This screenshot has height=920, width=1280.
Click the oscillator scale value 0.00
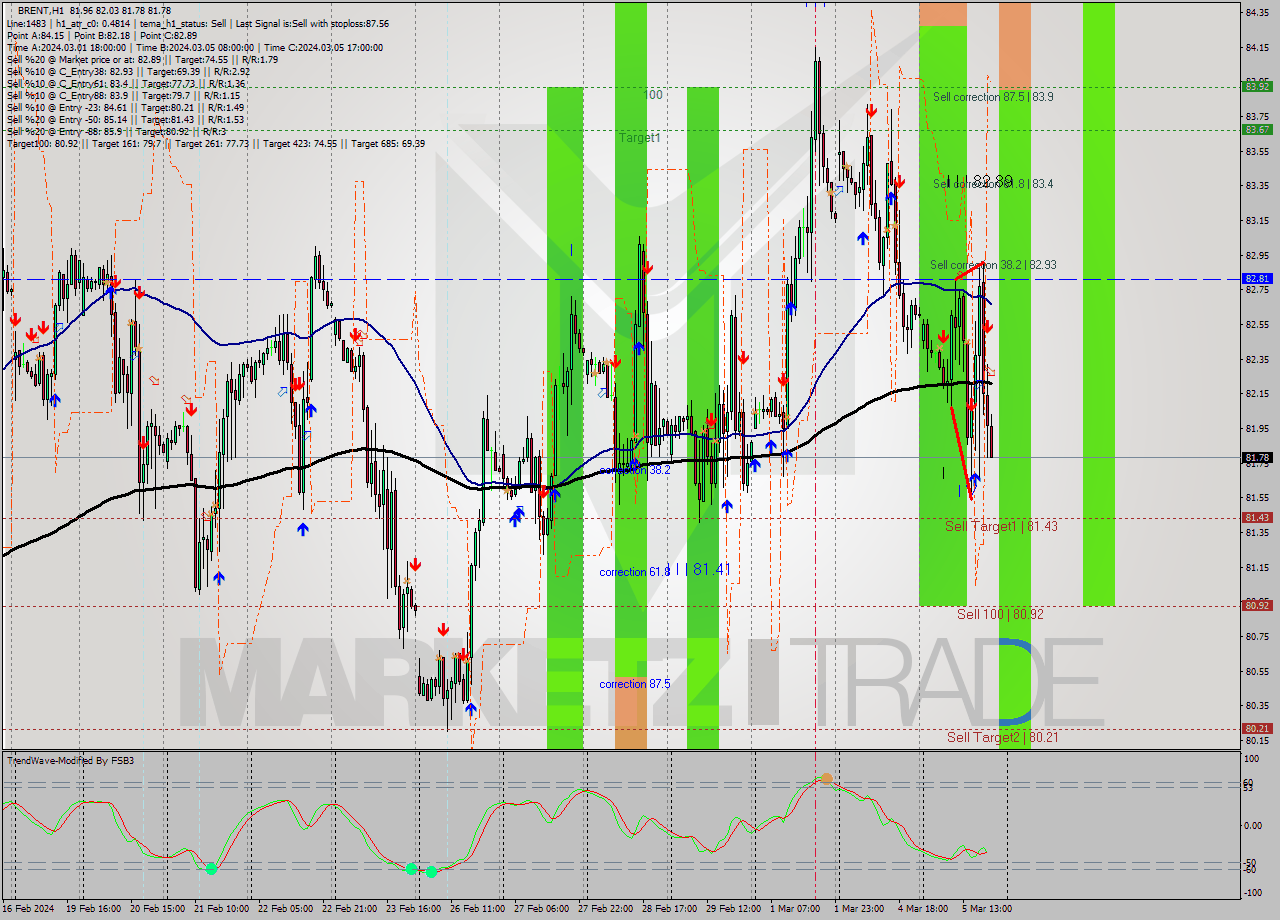pos(1254,825)
